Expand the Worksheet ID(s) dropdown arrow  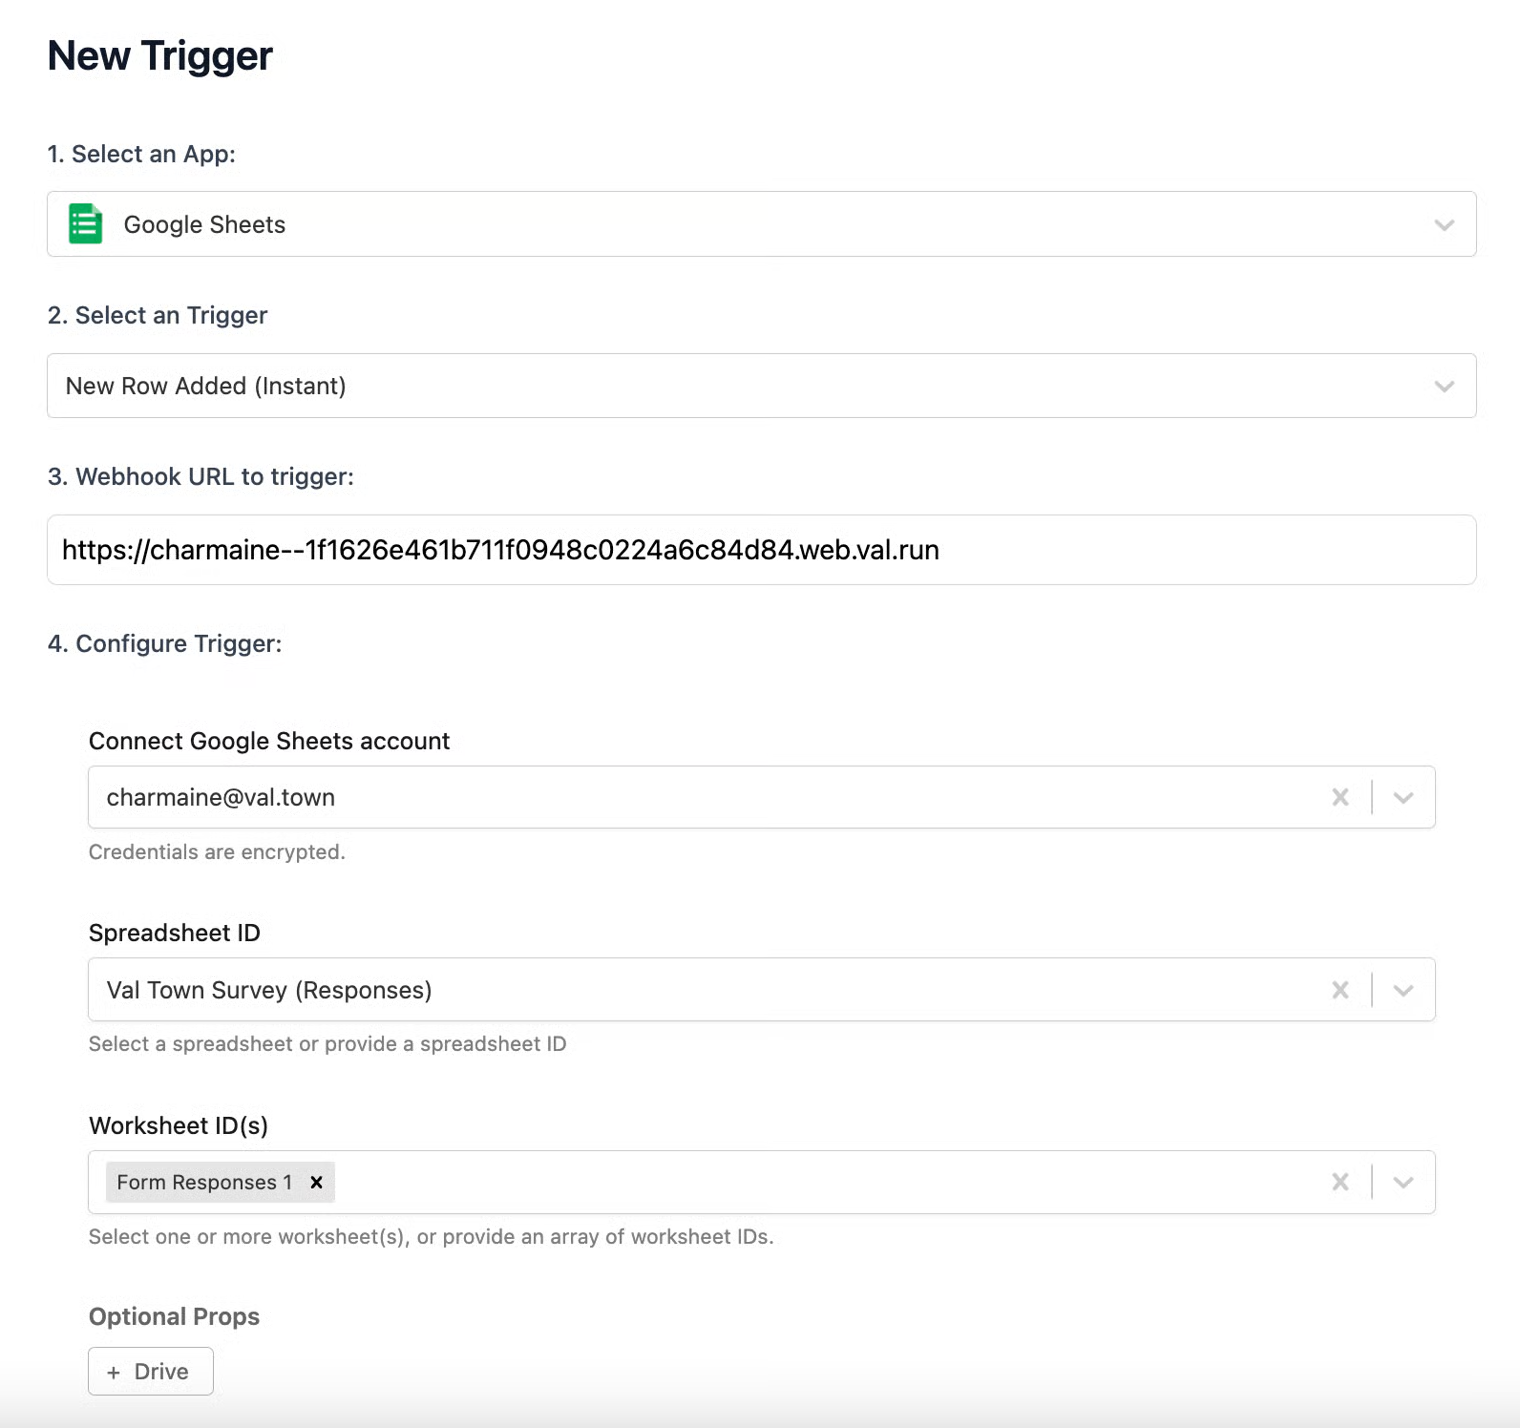tap(1403, 1182)
